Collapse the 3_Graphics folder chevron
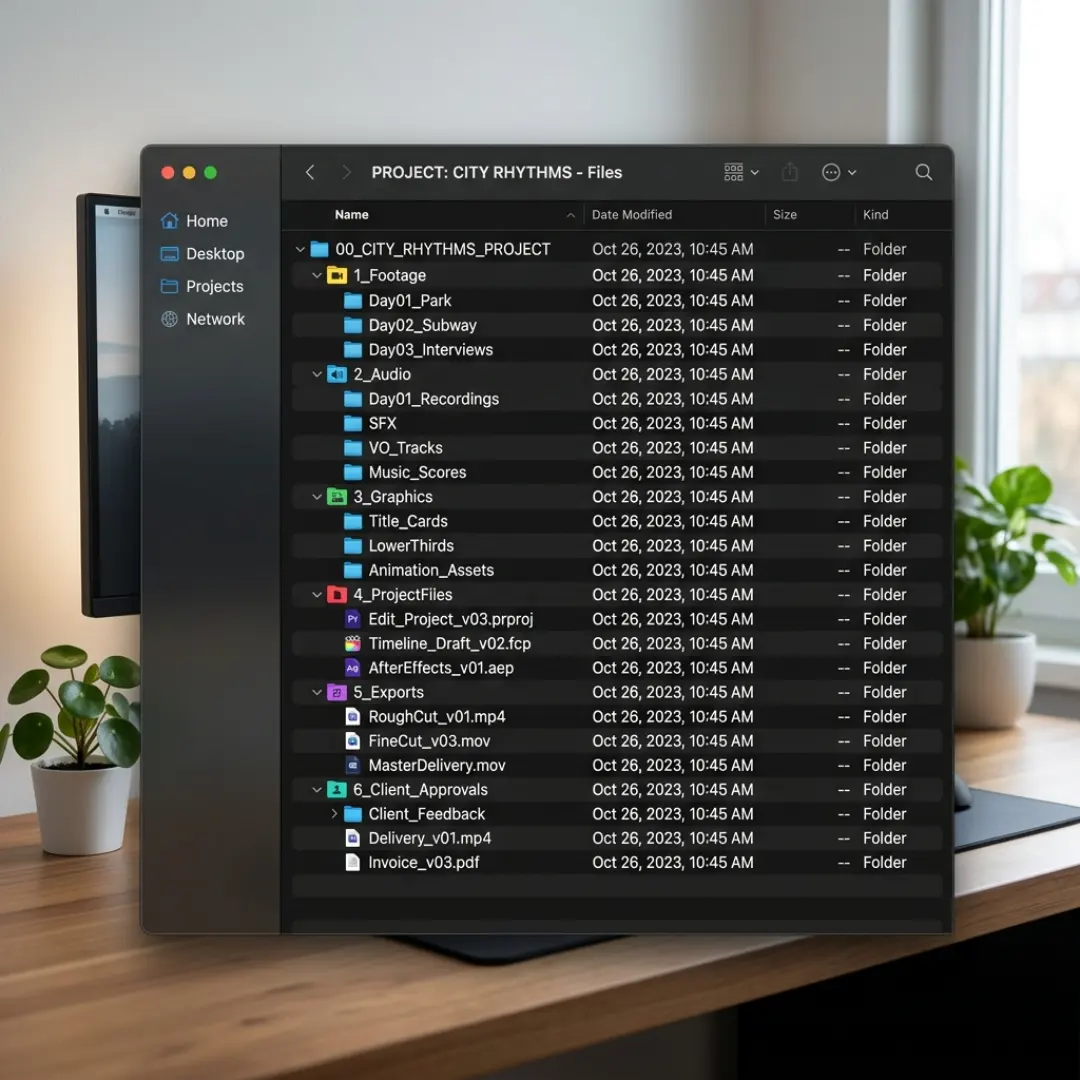Viewport: 1080px width, 1080px height. [317, 497]
